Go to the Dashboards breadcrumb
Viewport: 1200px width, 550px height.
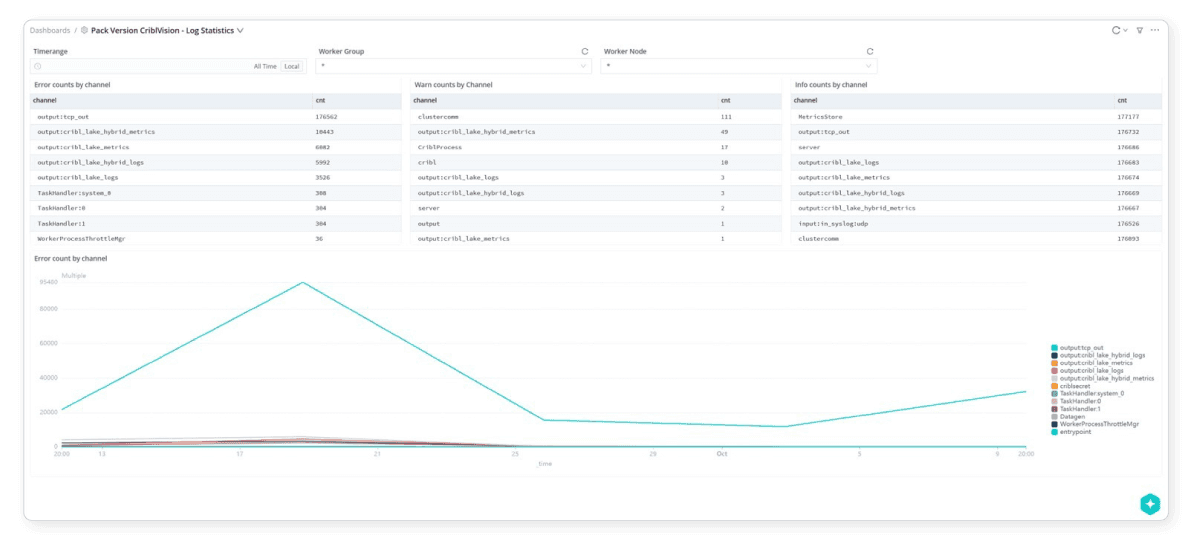click(x=50, y=31)
